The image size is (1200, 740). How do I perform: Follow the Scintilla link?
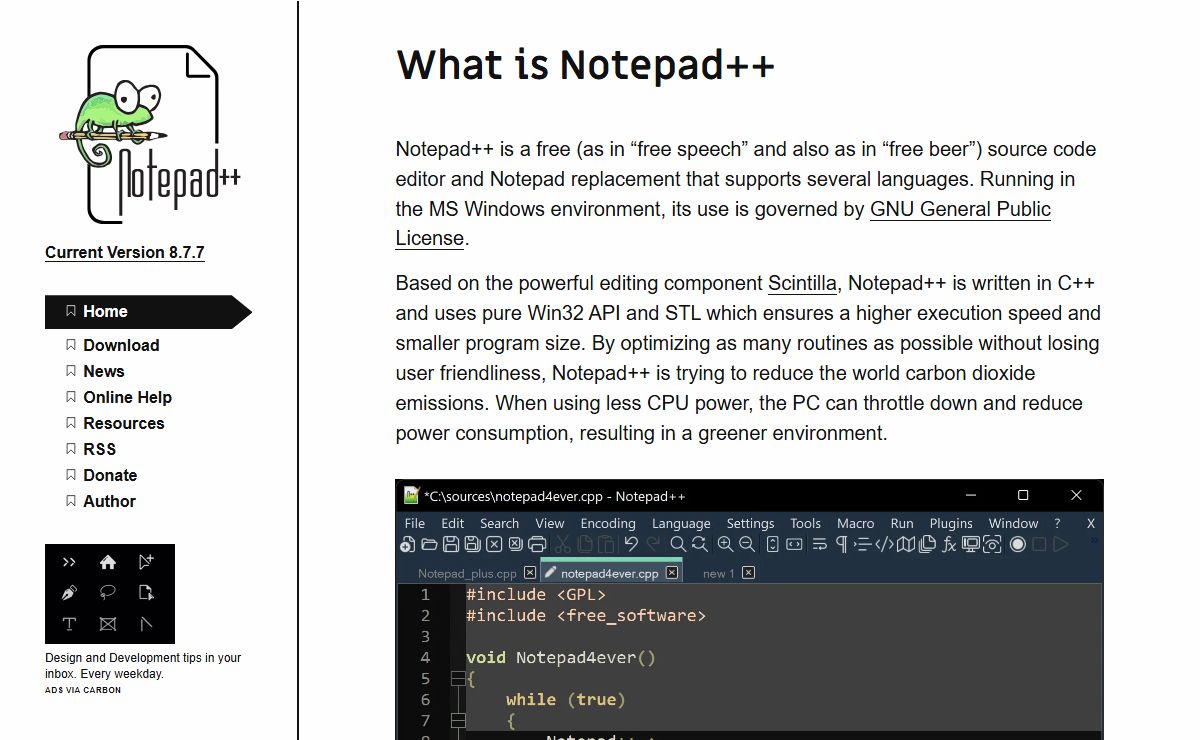click(x=802, y=283)
